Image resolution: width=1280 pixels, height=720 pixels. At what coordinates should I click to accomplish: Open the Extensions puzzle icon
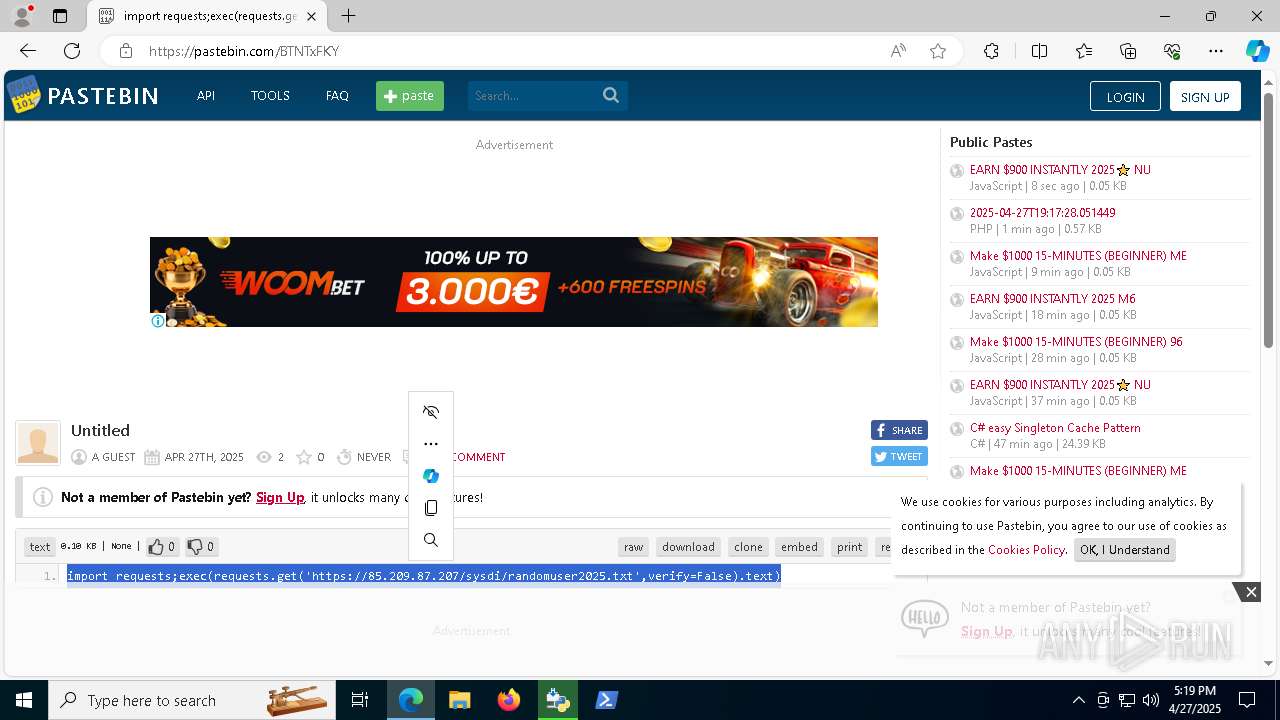tap(991, 51)
